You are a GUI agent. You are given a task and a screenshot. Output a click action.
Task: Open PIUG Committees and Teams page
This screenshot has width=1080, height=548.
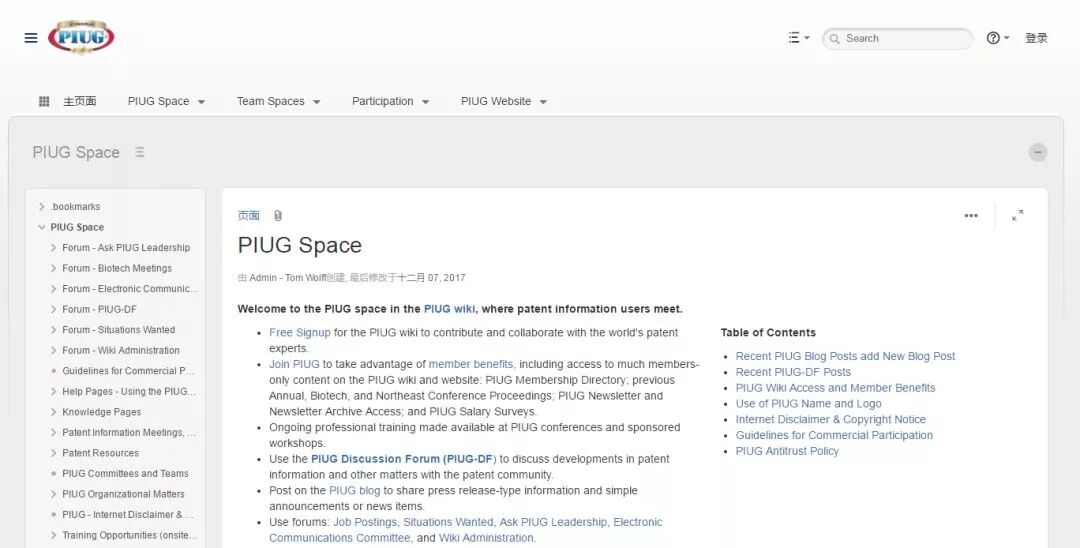click(125, 474)
